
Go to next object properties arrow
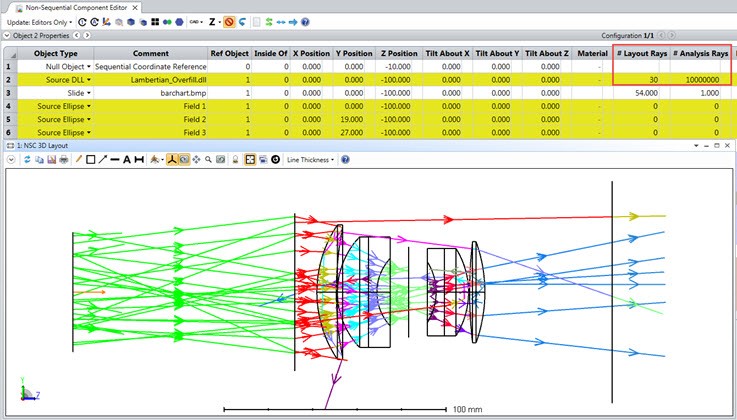pyautogui.click(x=87, y=36)
